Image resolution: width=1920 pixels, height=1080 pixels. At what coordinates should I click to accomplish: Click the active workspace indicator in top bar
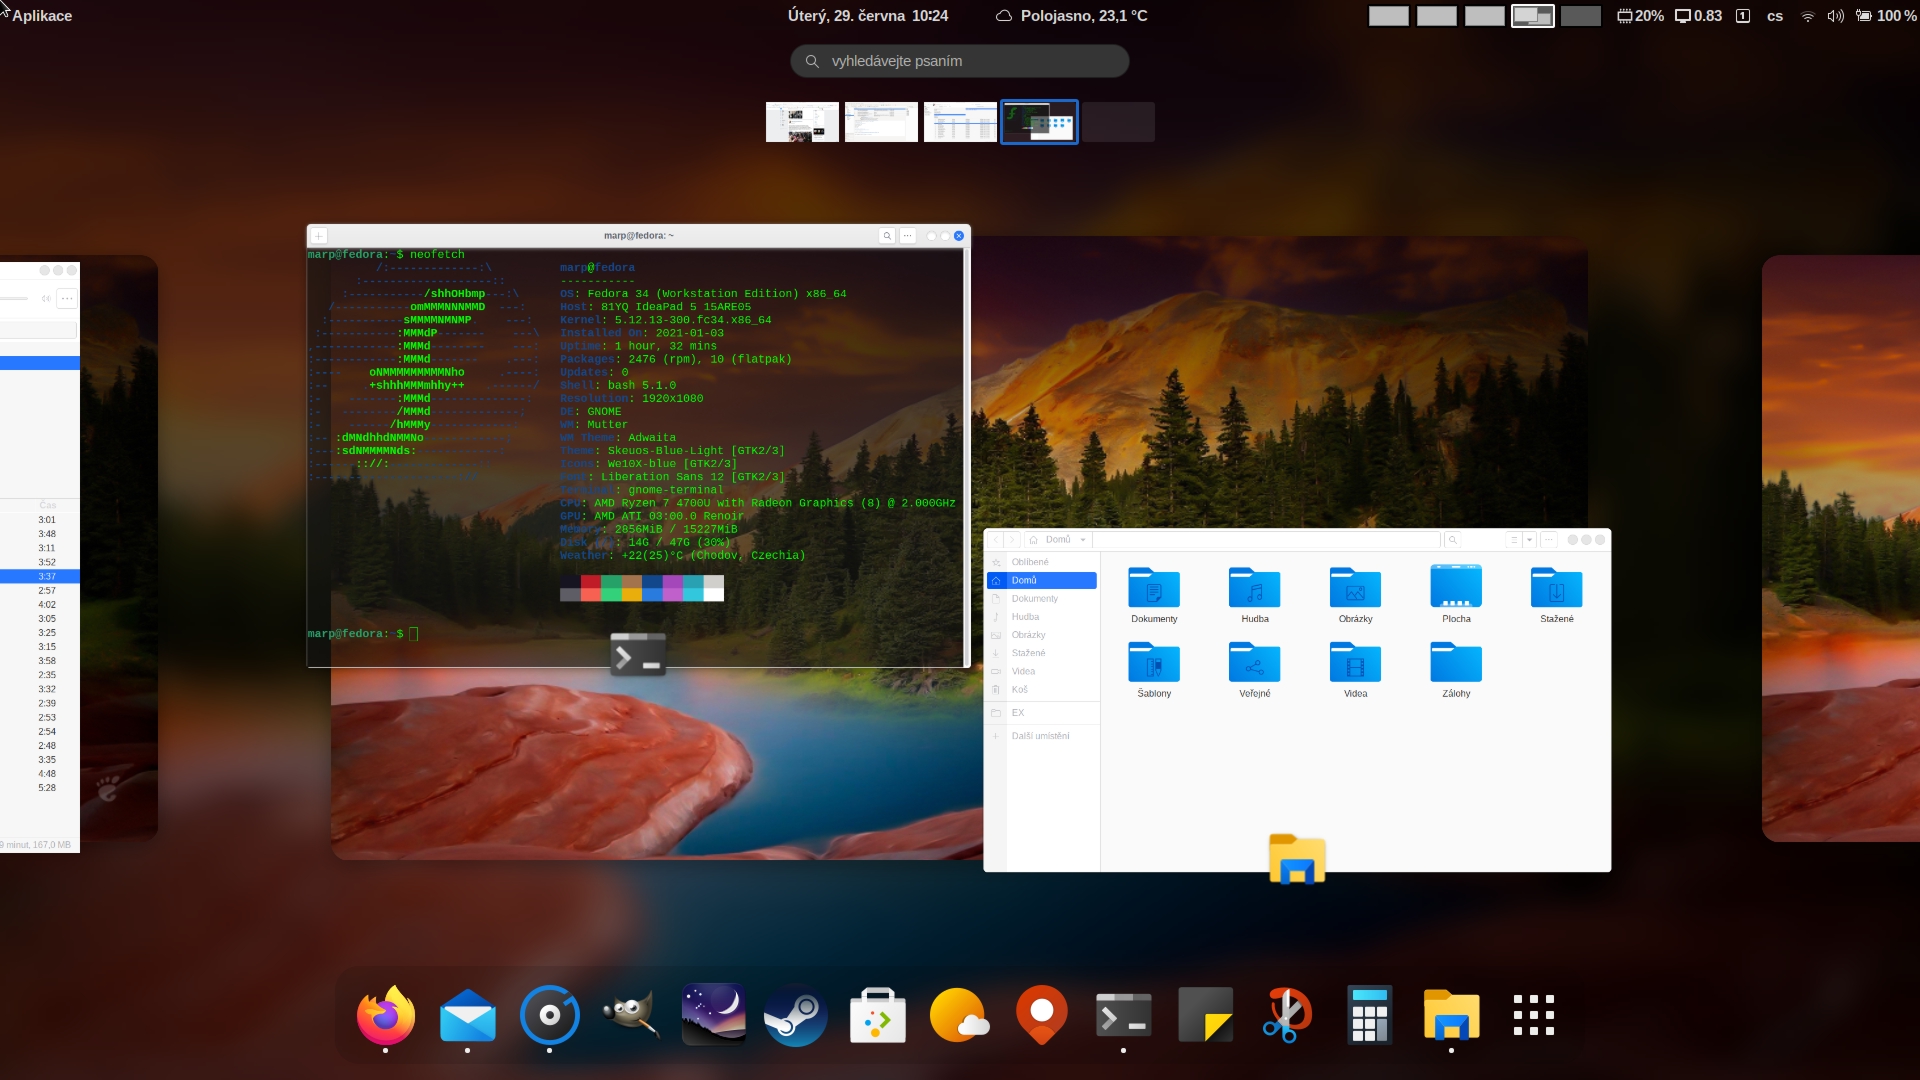tap(1532, 16)
